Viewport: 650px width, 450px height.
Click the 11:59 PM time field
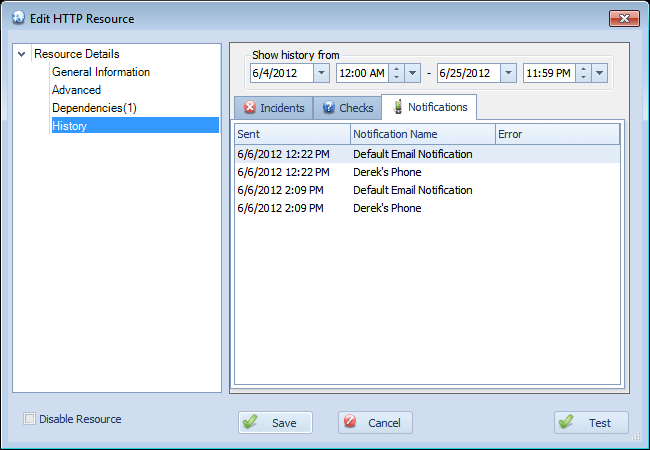[549, 73]
